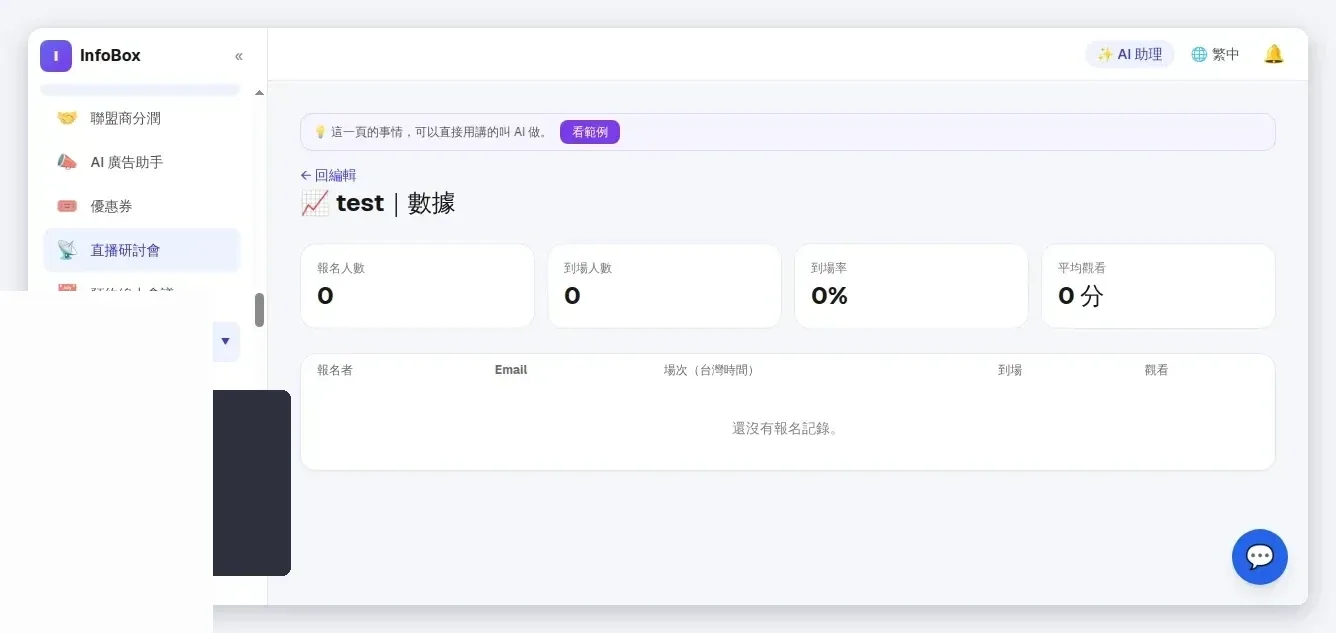1336x633 pixels.
Task: Click the 還沒有報名記錄。 message
Action: pyautogui.click(x=787, y=428)
